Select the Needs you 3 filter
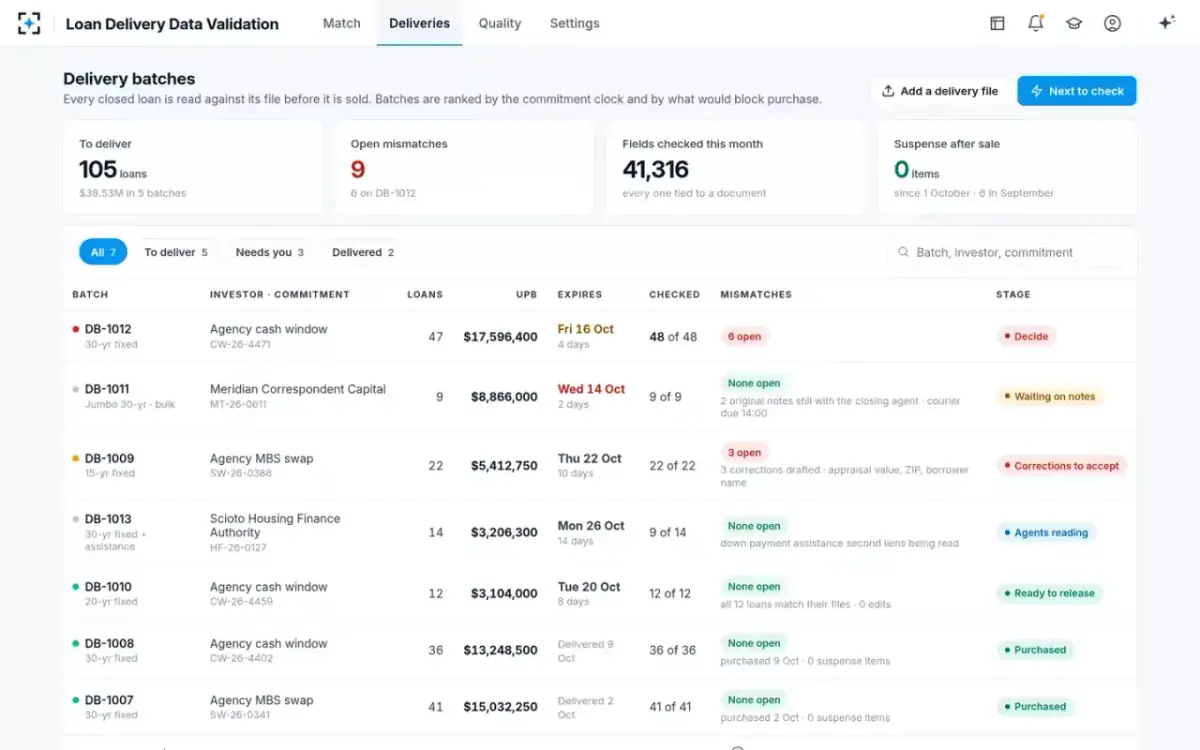The image size is (1200, 750). [x=269, y=252]
